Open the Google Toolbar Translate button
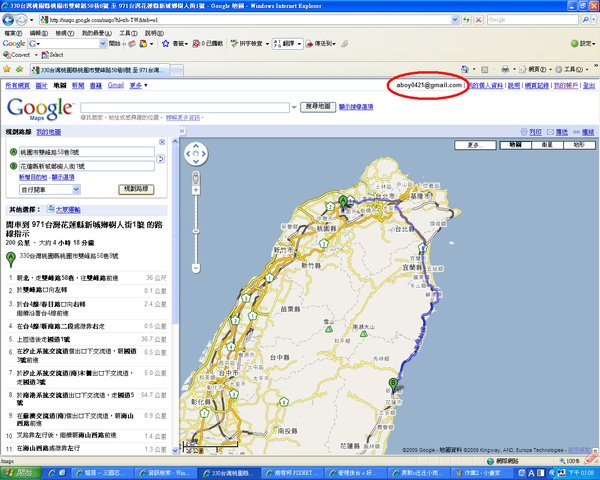The image size is (600, 480). pos(285,44)
